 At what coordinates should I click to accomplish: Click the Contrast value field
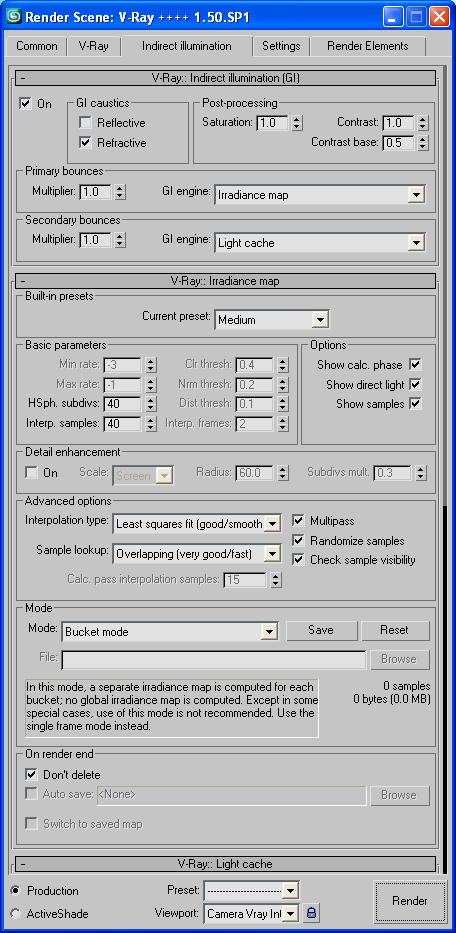pos(399,123)
